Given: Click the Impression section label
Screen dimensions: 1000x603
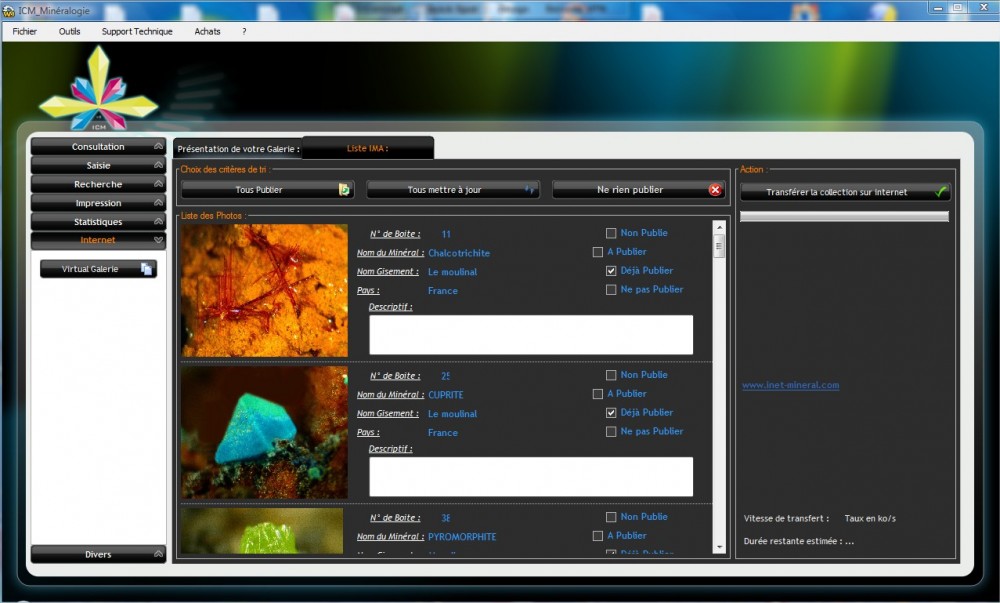Looking at the screenshot, I should coord(98,203).
